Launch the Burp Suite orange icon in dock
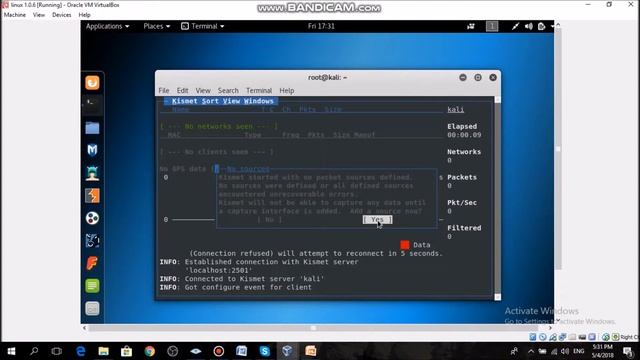This screenshot has height=360, width=640. click(x=92, y=196)
